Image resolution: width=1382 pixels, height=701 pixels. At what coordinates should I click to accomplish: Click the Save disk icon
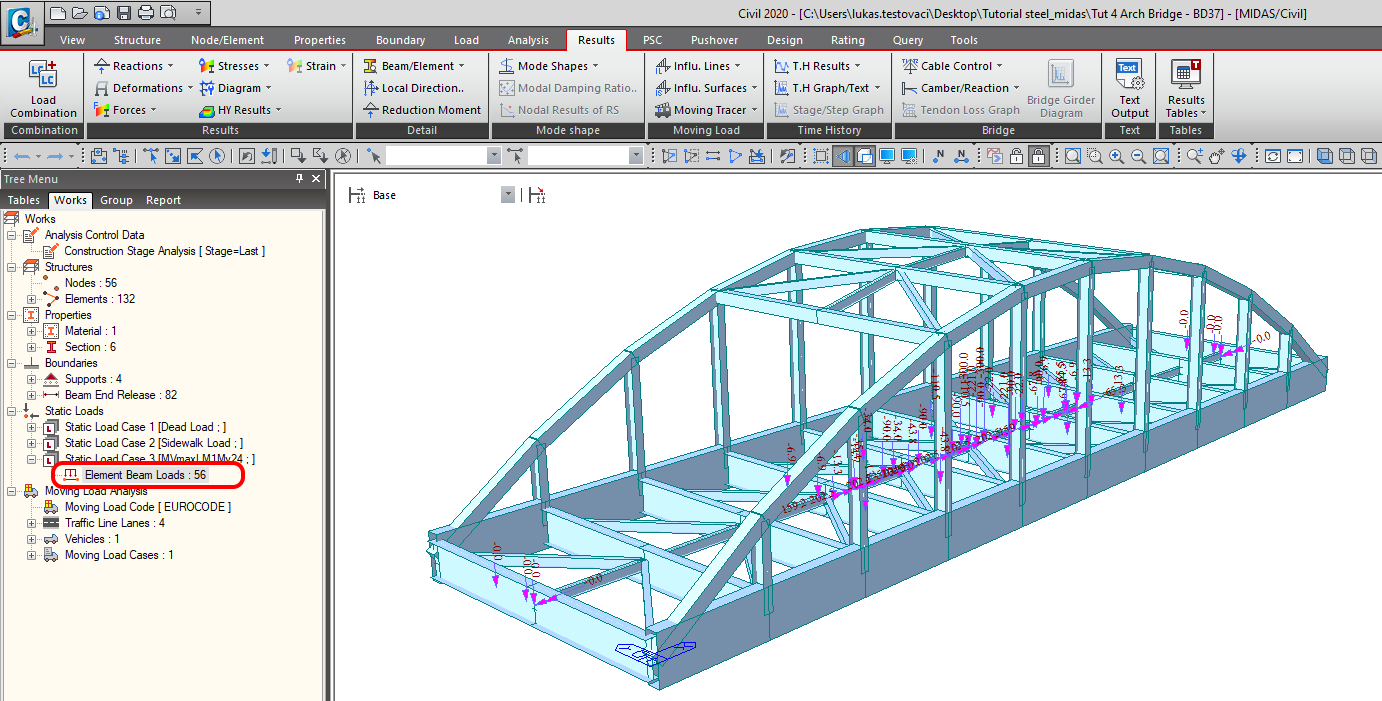pyautogui.click(x=124, y=13)
